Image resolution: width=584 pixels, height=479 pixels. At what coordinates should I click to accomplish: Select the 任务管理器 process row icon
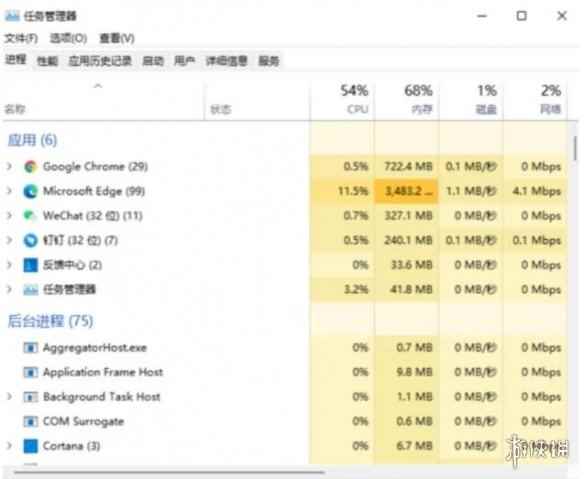(x=31, y=289)
